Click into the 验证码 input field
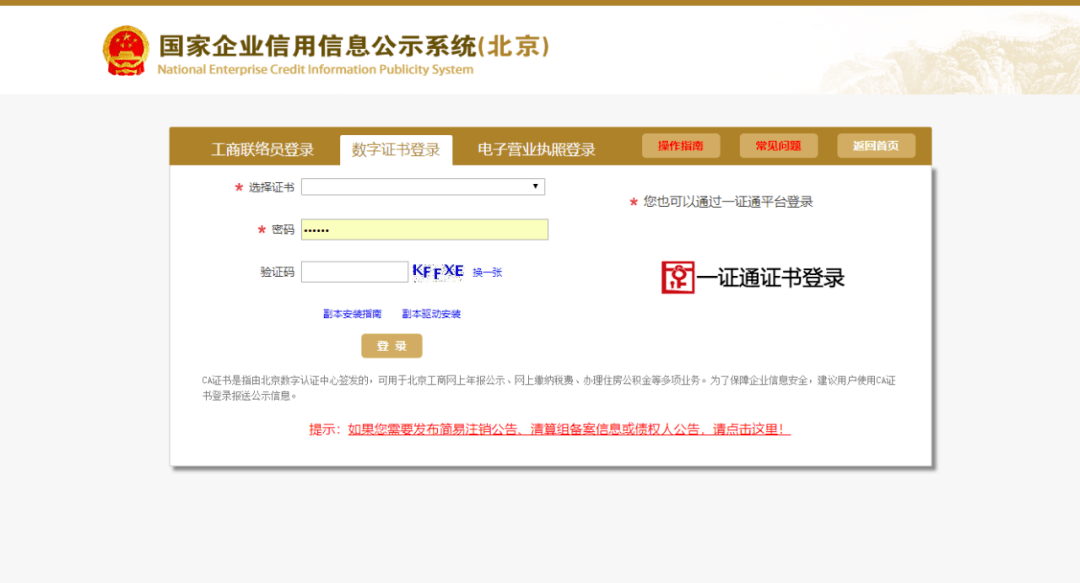1080x583 pixels. (x=354, y=272)
